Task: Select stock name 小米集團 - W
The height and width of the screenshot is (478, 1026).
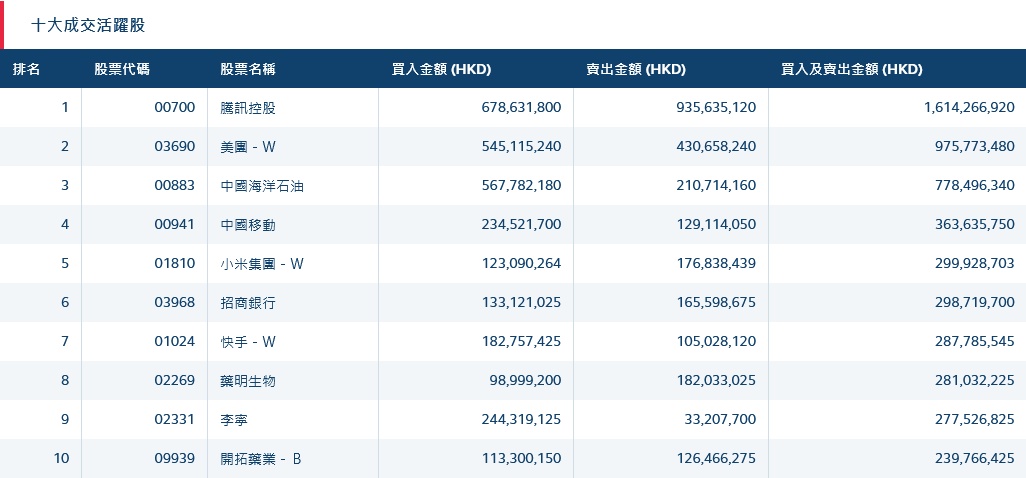Action: click(x=262, y=264)
